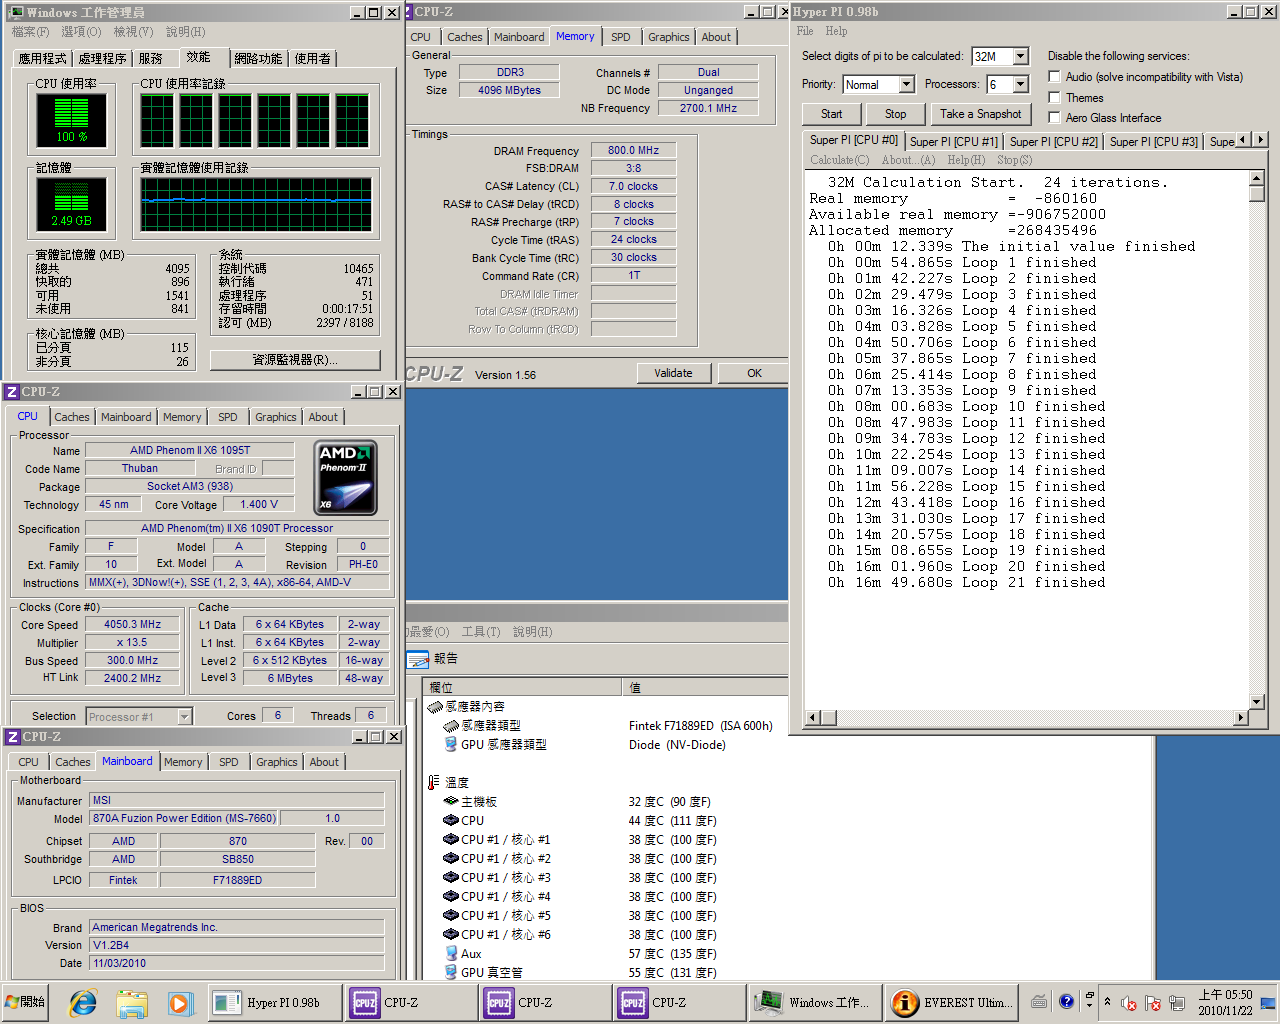Switch to Hyper PI 0.98b via its taskbar button
The image size is (1280, 1024).
coord(273,1003)
